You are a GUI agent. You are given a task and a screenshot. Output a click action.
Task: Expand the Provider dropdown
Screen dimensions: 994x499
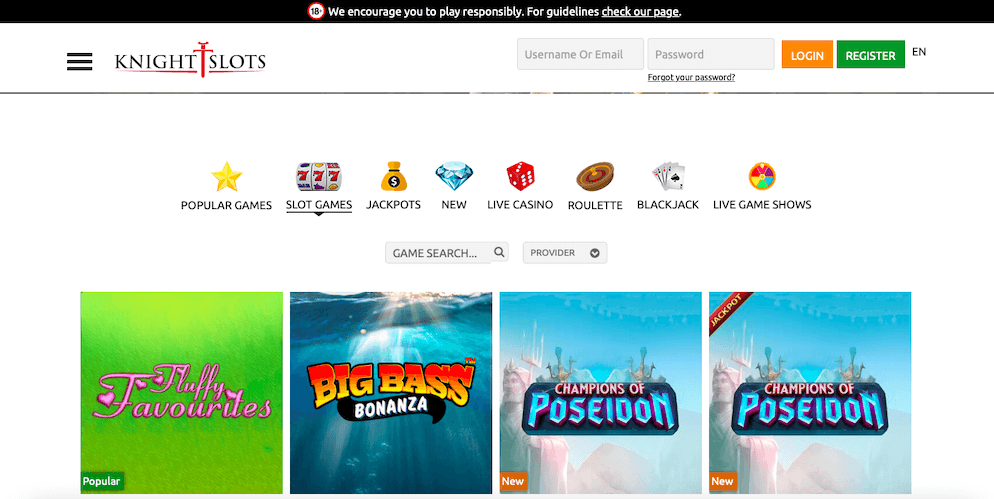(565, 252)
